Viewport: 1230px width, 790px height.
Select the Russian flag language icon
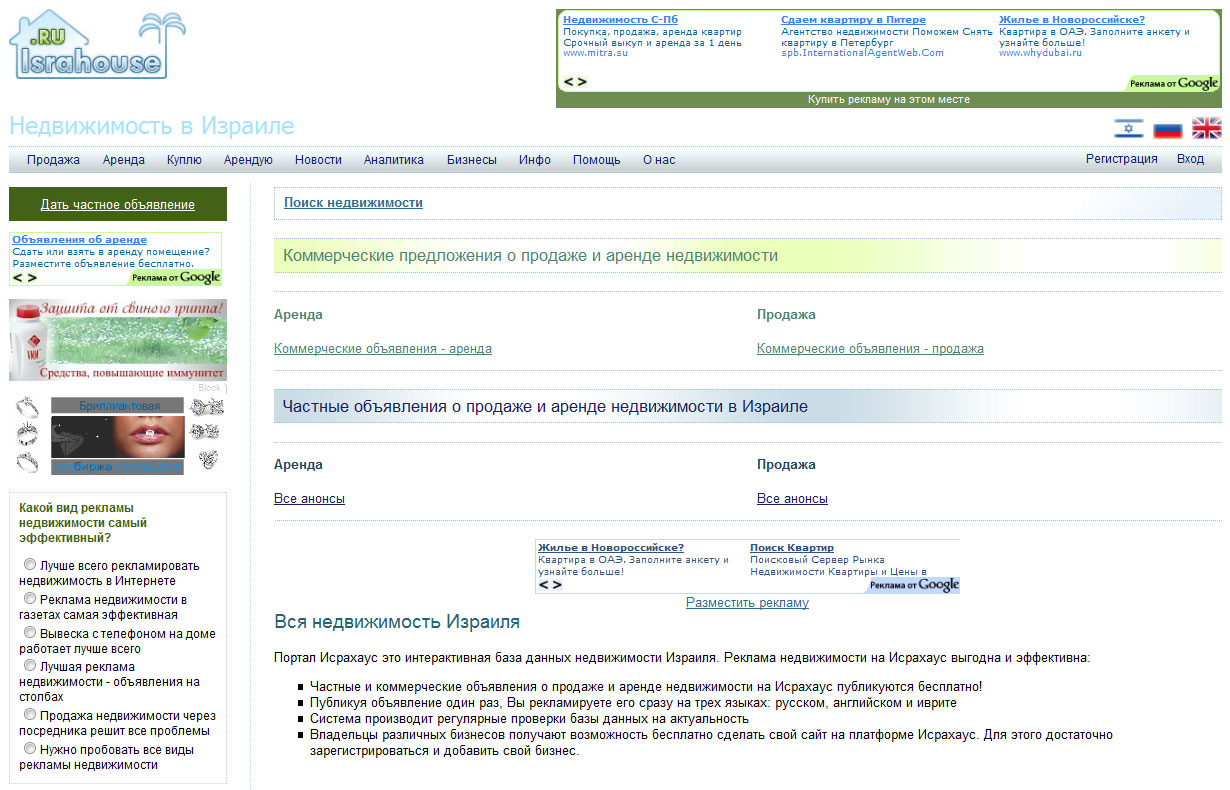tap(1167, 129)
